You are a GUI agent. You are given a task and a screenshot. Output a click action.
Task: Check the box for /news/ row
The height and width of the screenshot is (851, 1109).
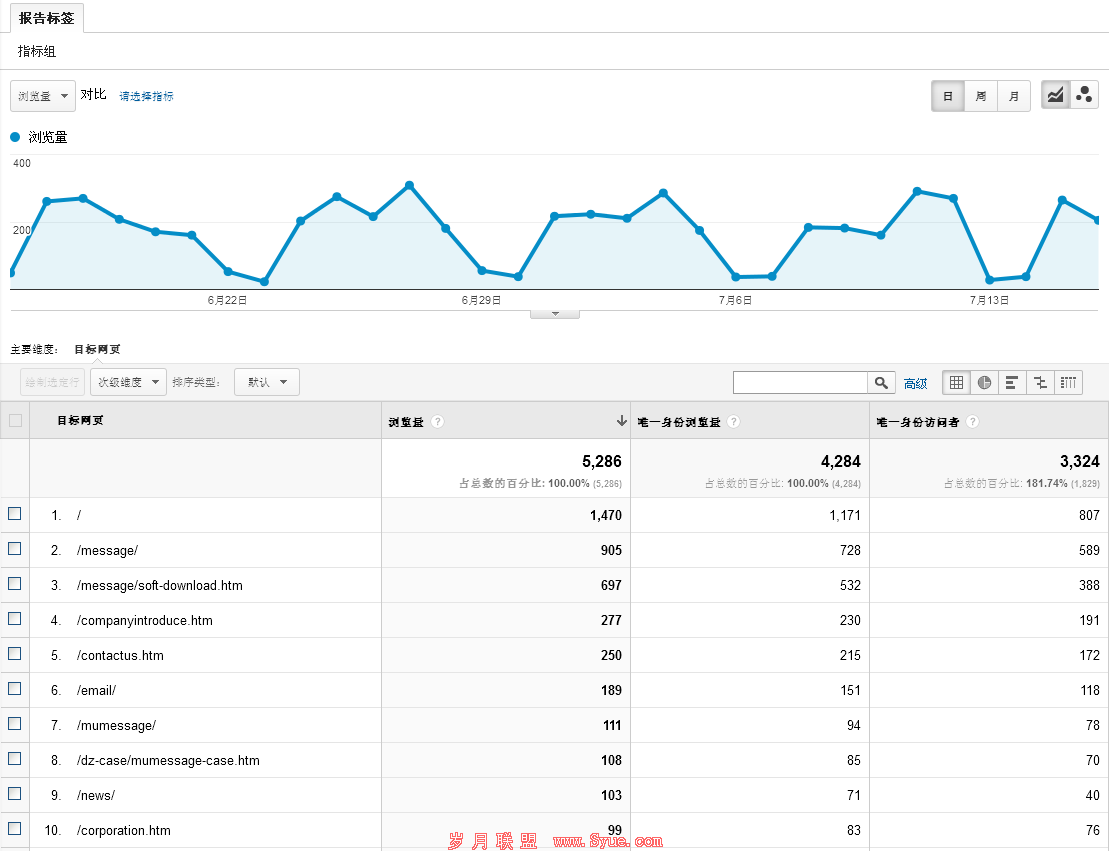(15, 794)
